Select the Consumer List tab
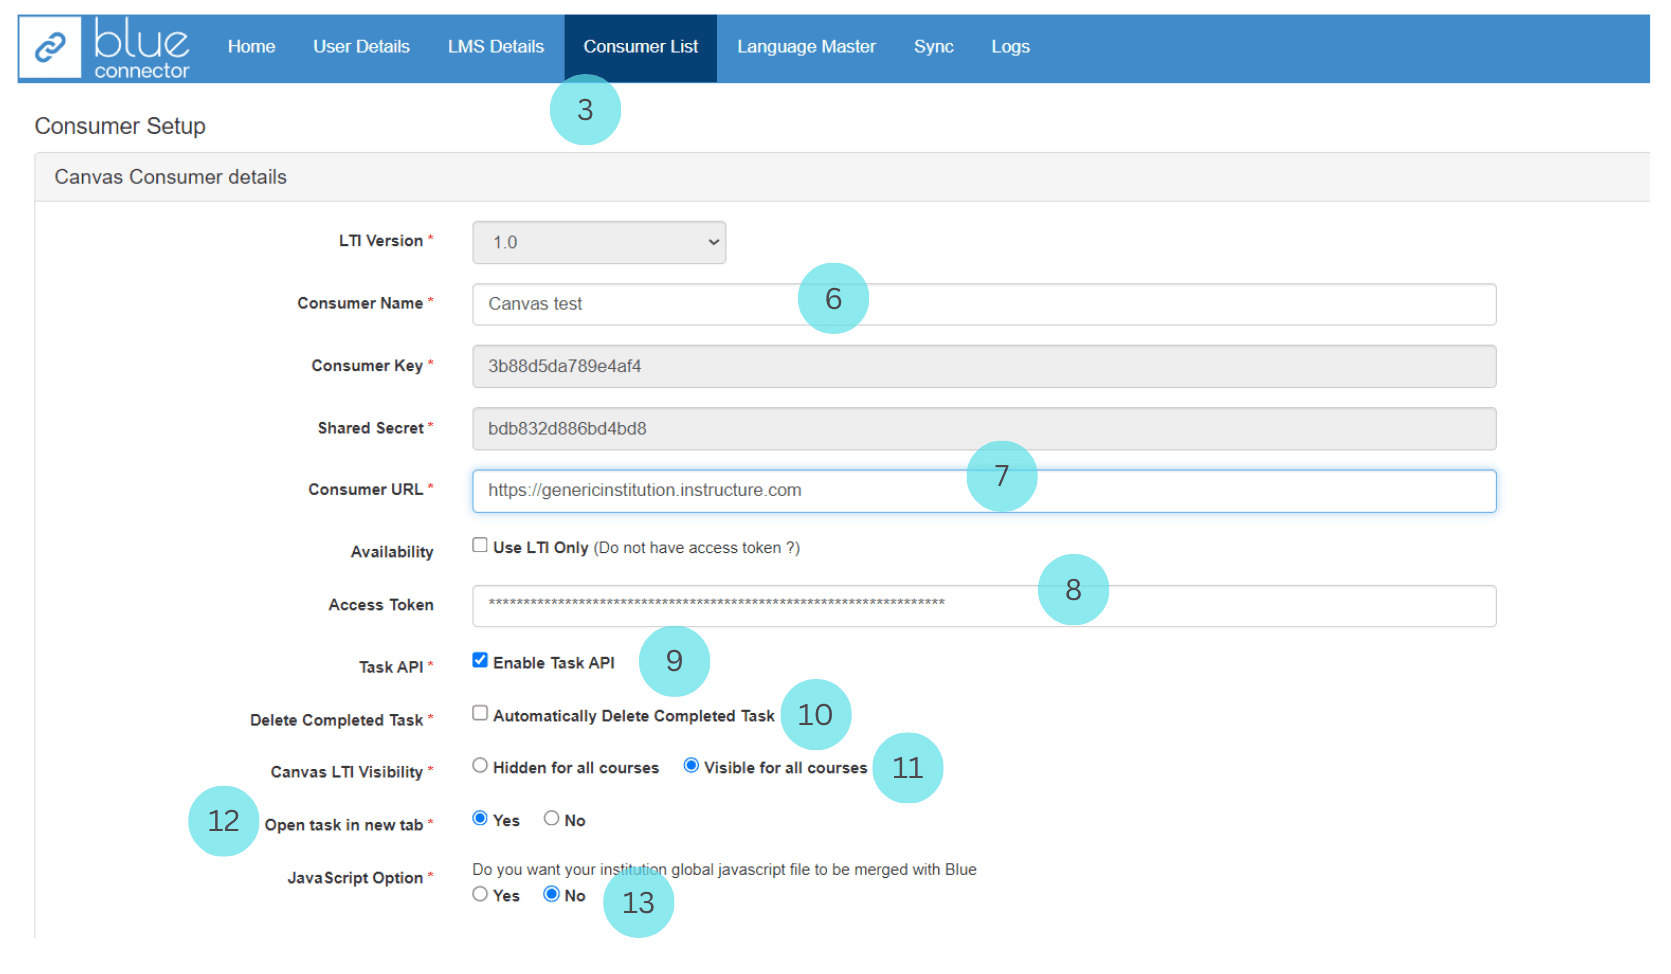1671x974 pixels. pos(641,47)
